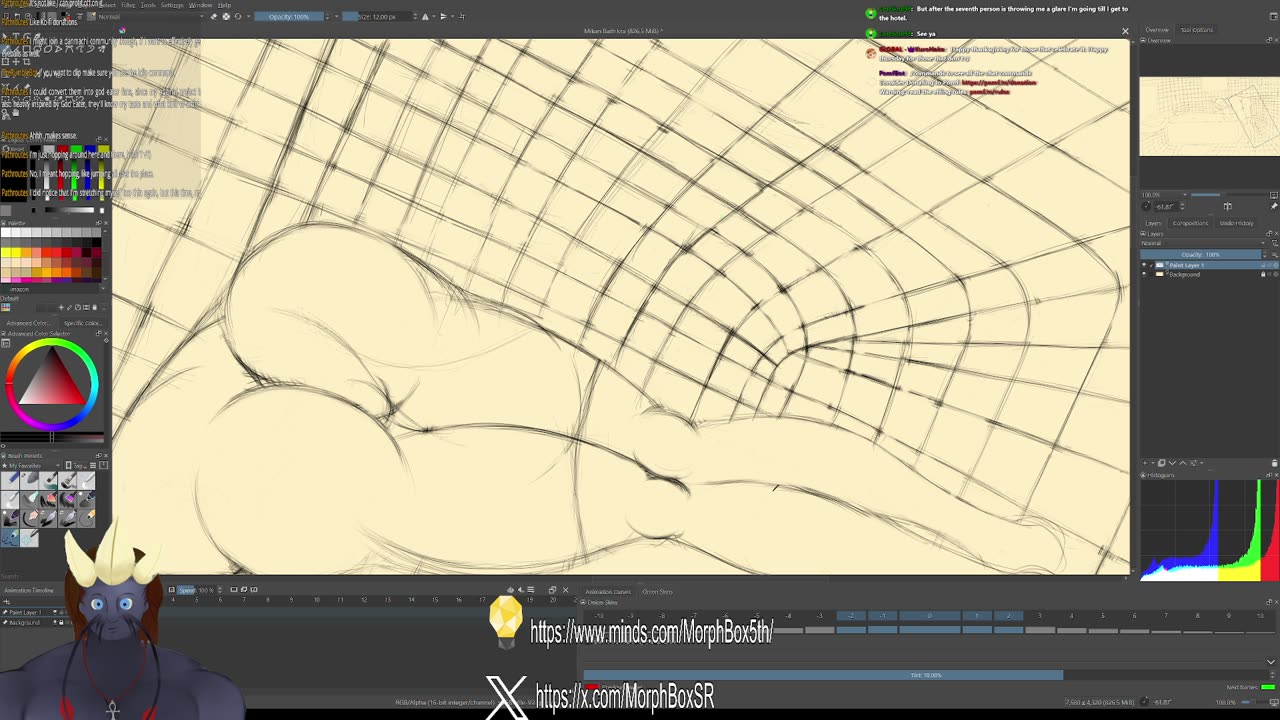
Task: Switch to the Layers tab
Action: click(x=1153, y=223)
